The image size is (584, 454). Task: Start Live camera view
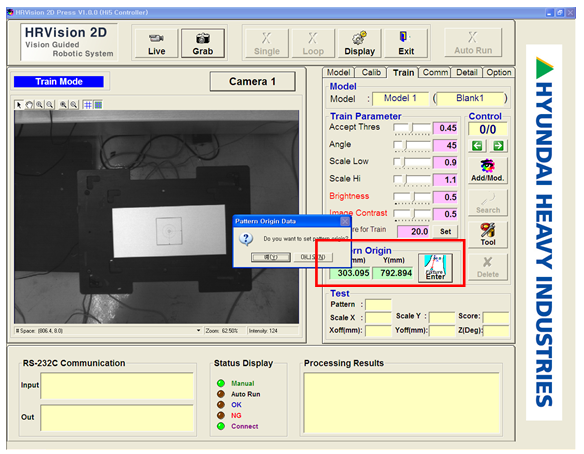coord(156,44)
